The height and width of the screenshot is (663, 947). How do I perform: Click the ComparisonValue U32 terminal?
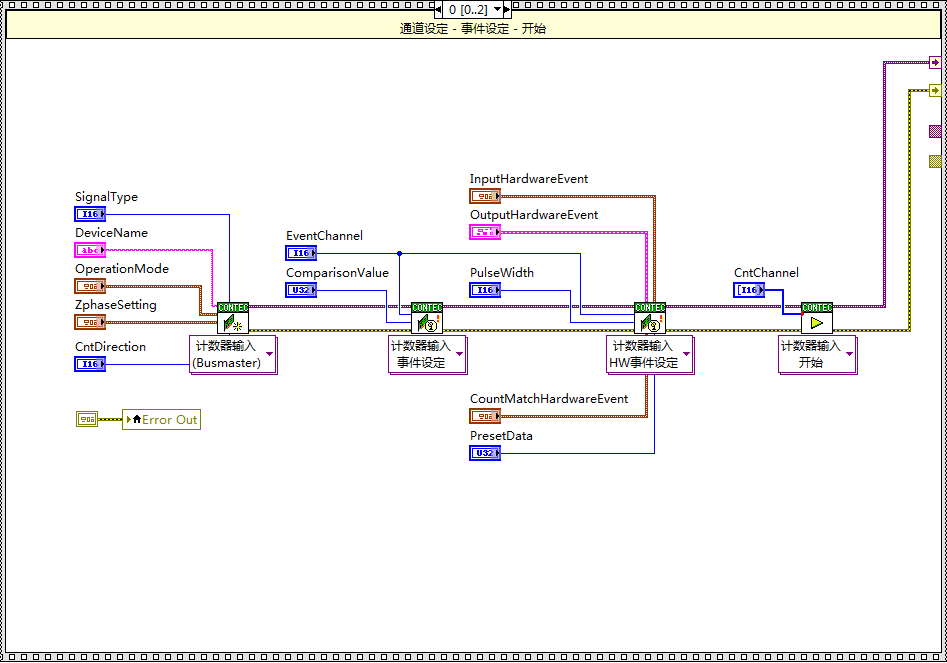tap(301, 290)
